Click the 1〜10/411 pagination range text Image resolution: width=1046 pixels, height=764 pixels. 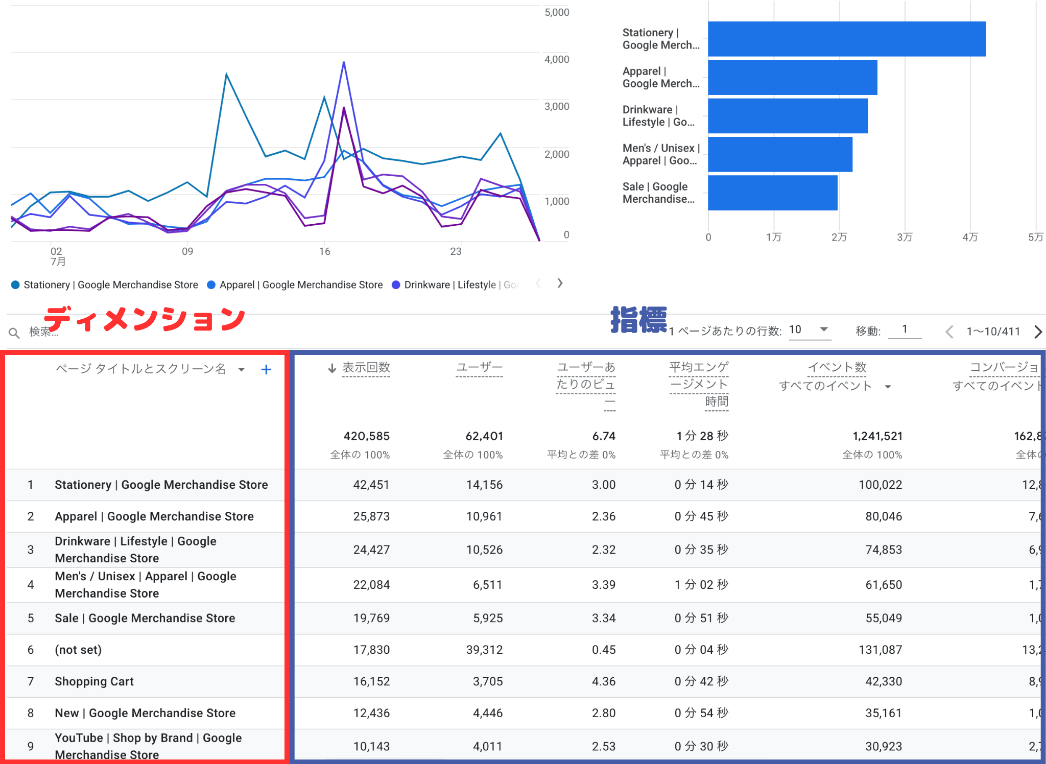[993, 332]
